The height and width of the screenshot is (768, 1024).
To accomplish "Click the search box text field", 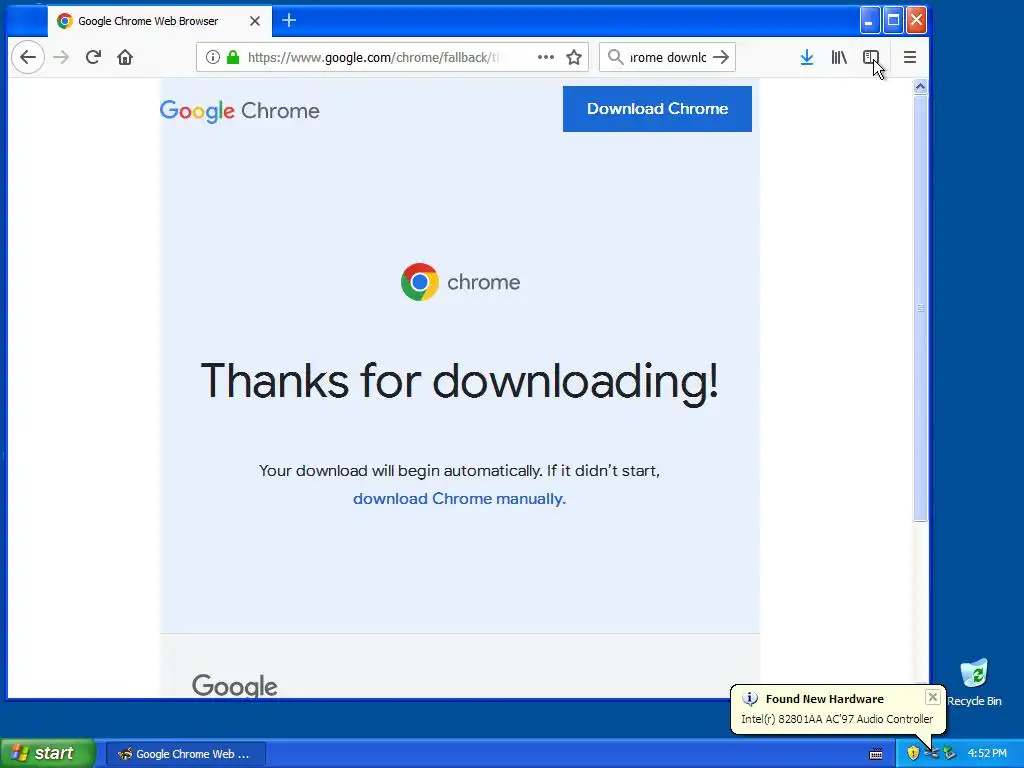I will pos(668,57).
